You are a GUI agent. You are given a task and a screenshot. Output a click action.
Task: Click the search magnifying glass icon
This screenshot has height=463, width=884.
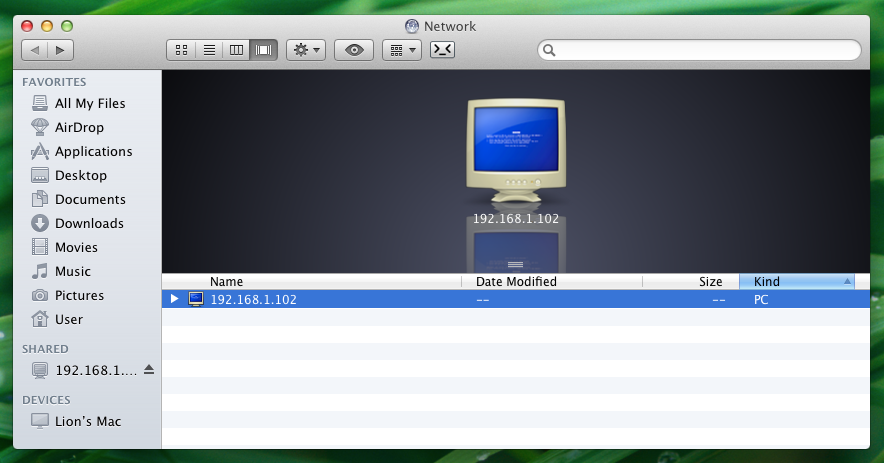click(549, 50)
